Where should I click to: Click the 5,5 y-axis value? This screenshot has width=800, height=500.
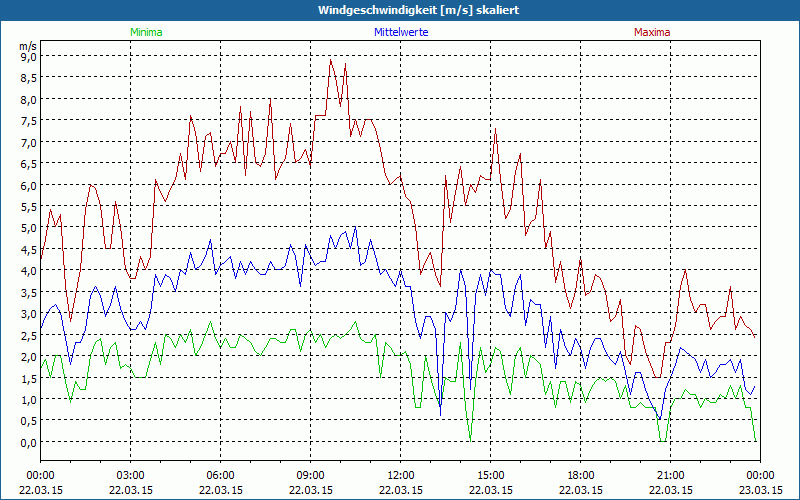[x=29, y=207]
